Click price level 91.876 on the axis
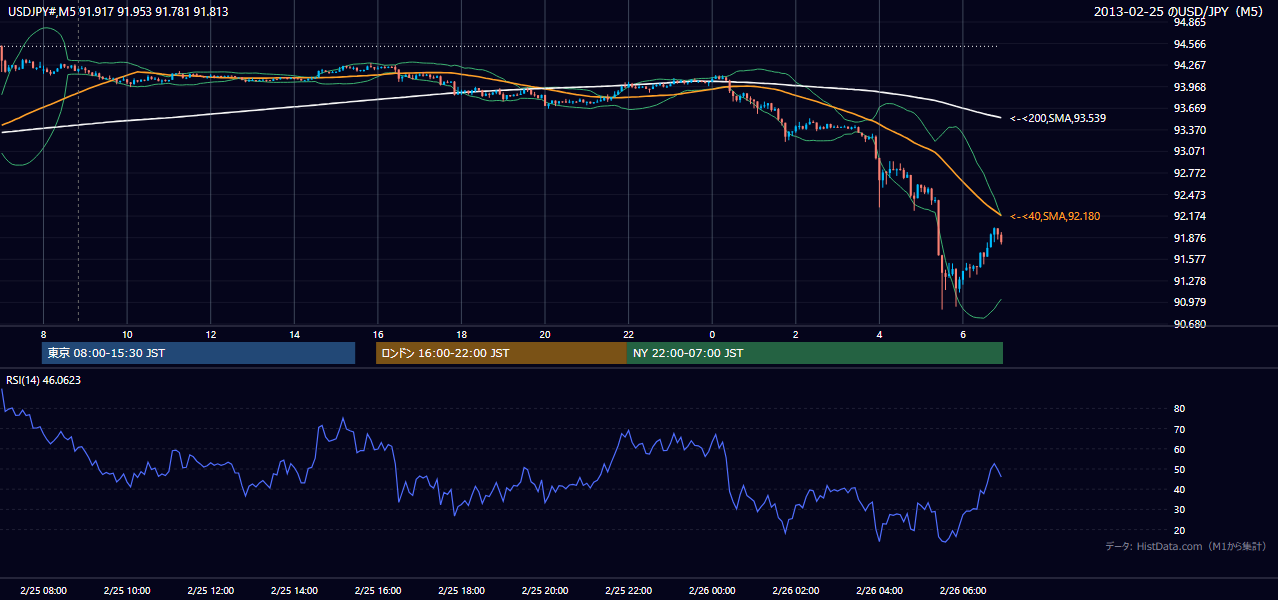This screenshot has height=600, width=1278. (1189, 238)
